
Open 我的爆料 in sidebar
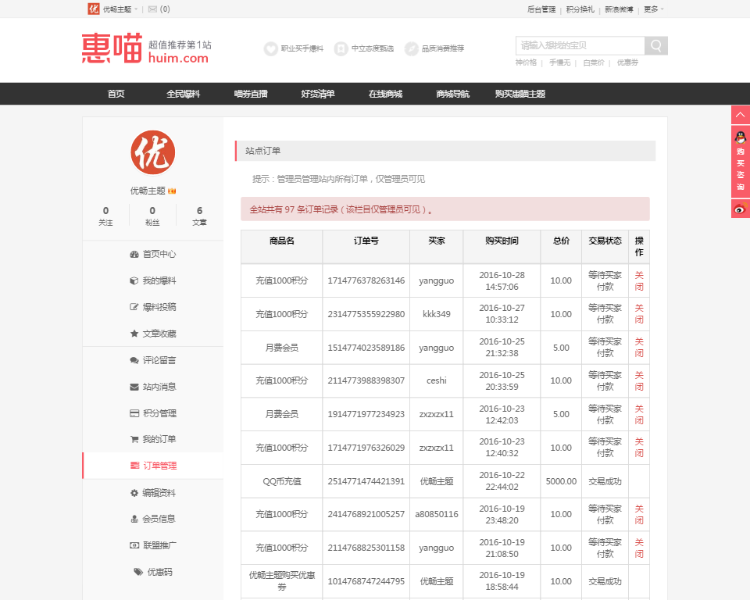pos(153,280)
